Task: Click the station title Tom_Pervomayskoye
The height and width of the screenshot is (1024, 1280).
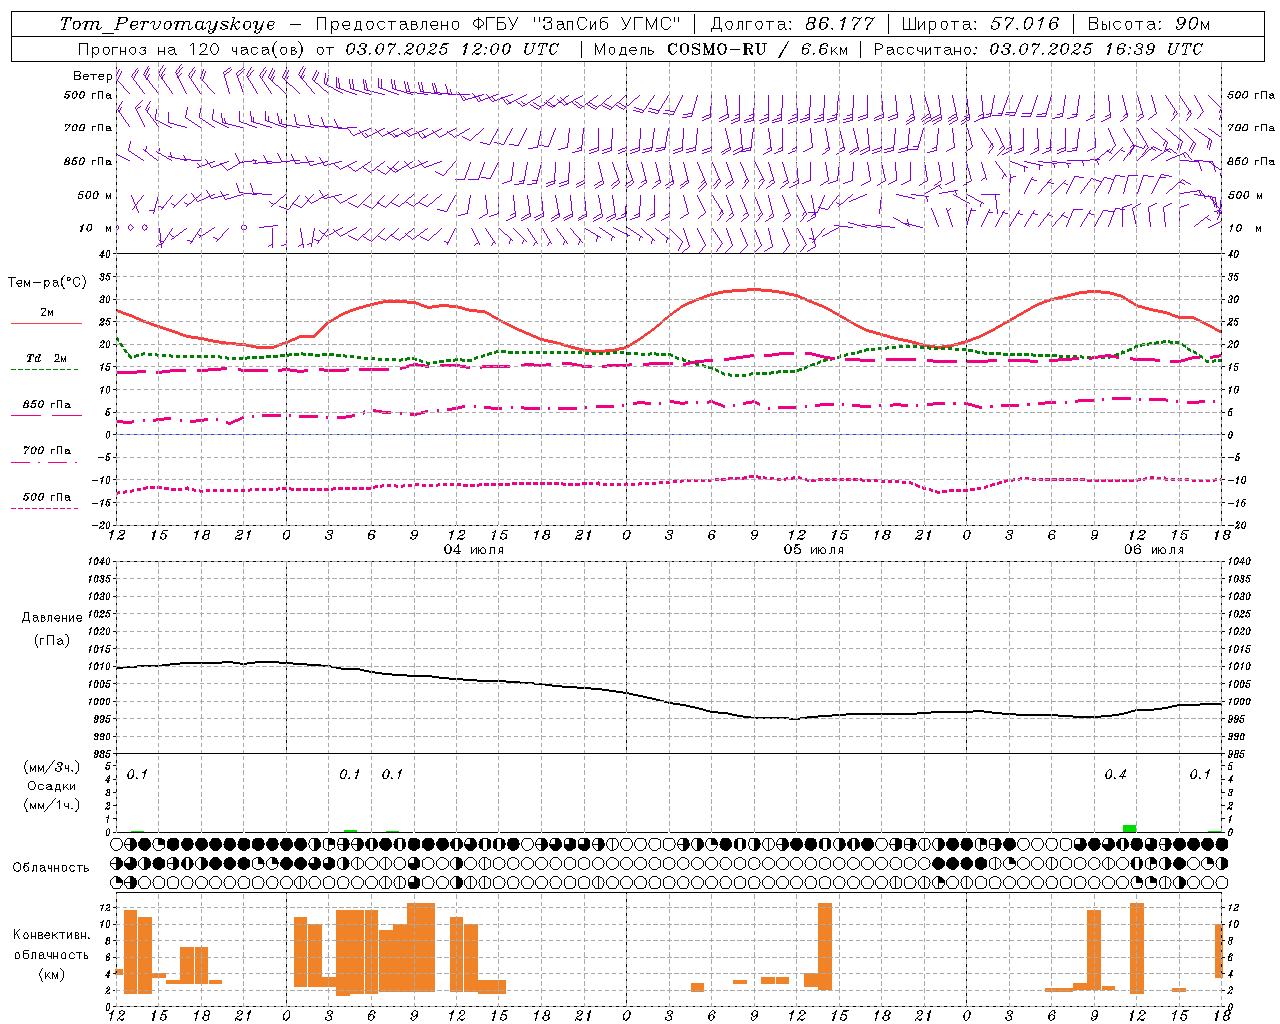Action: 167,24
